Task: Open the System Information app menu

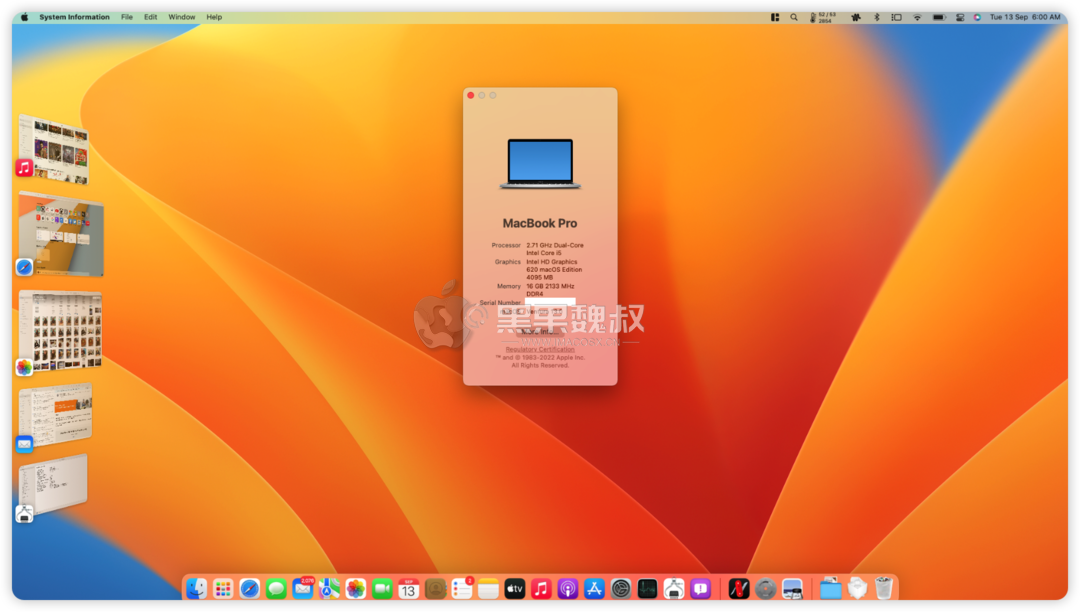Action: [74, 17]
